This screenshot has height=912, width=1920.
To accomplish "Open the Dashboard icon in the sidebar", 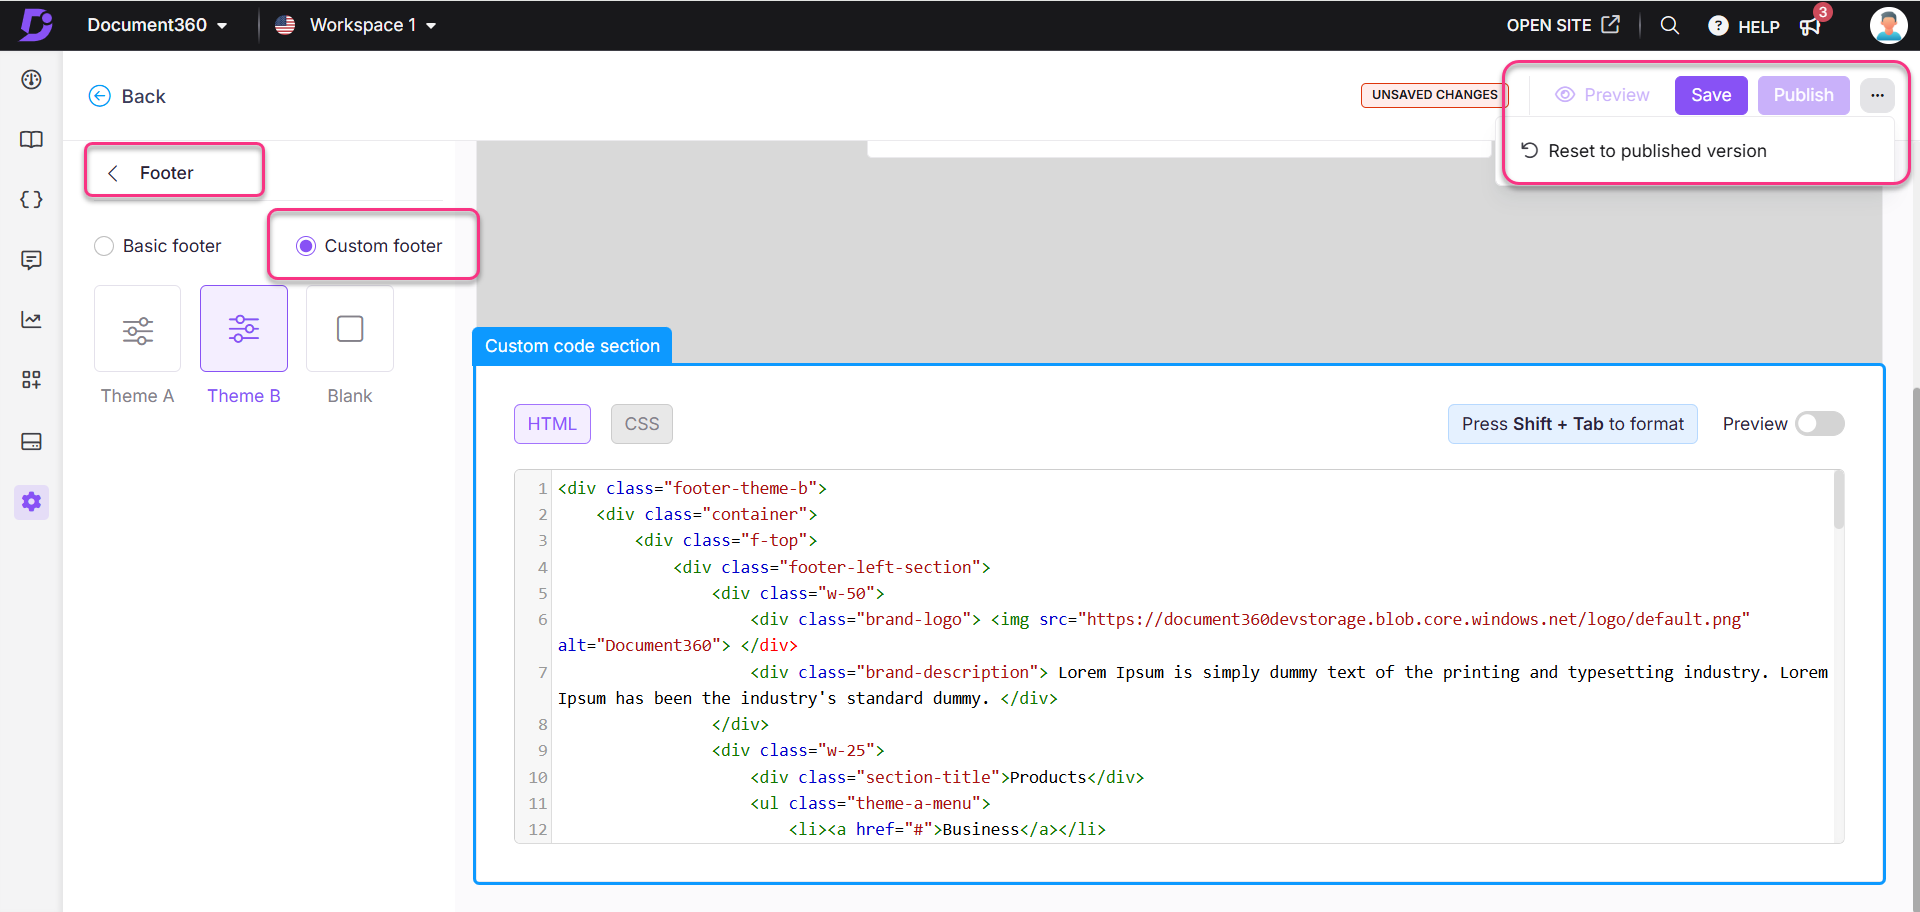I will pyautogui.click(x=31, y=79).
